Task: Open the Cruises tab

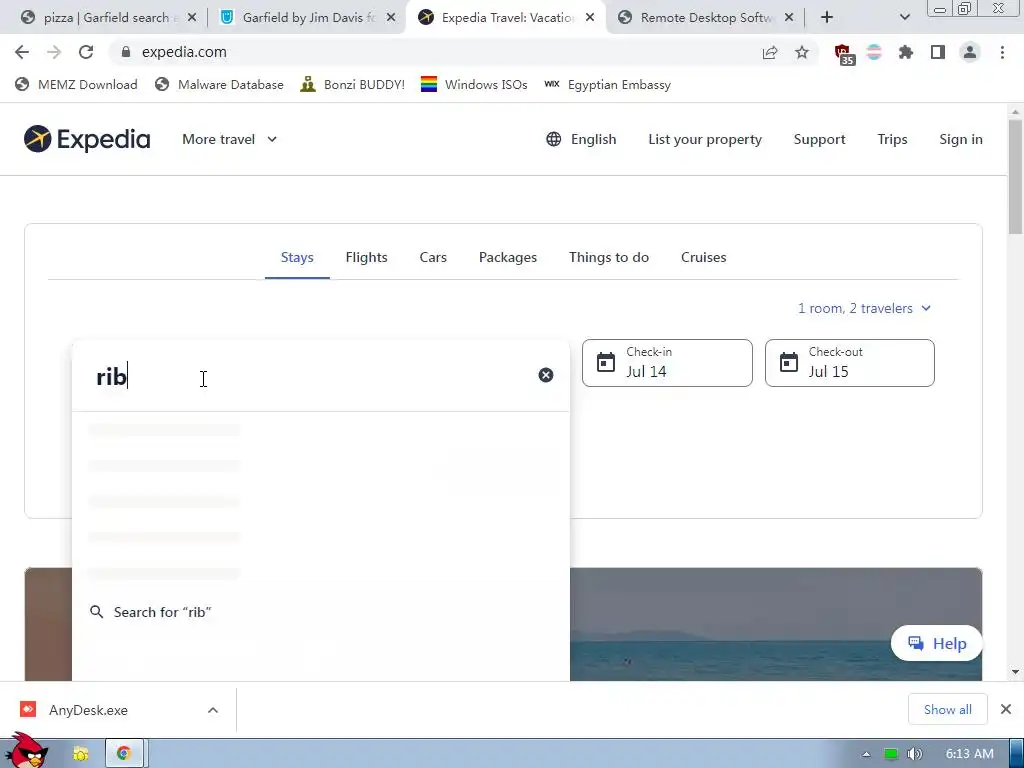Action: point(703,257)
